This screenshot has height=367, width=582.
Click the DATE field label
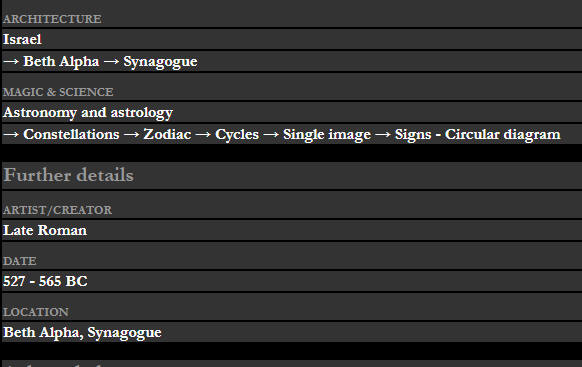[20, 261]
